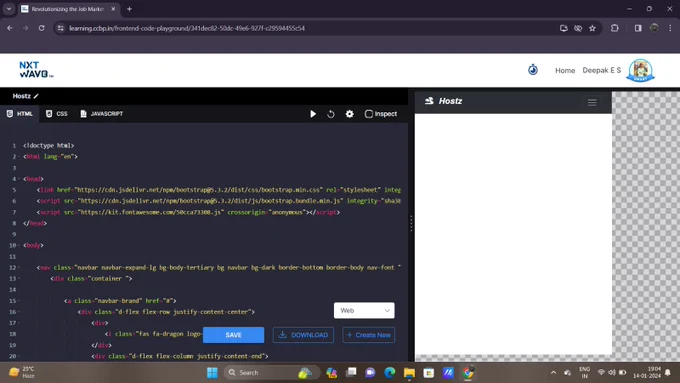The width and height of the screenshot is (680, 383).
Task: Reload the page in browser
Action: coord(41,28)
